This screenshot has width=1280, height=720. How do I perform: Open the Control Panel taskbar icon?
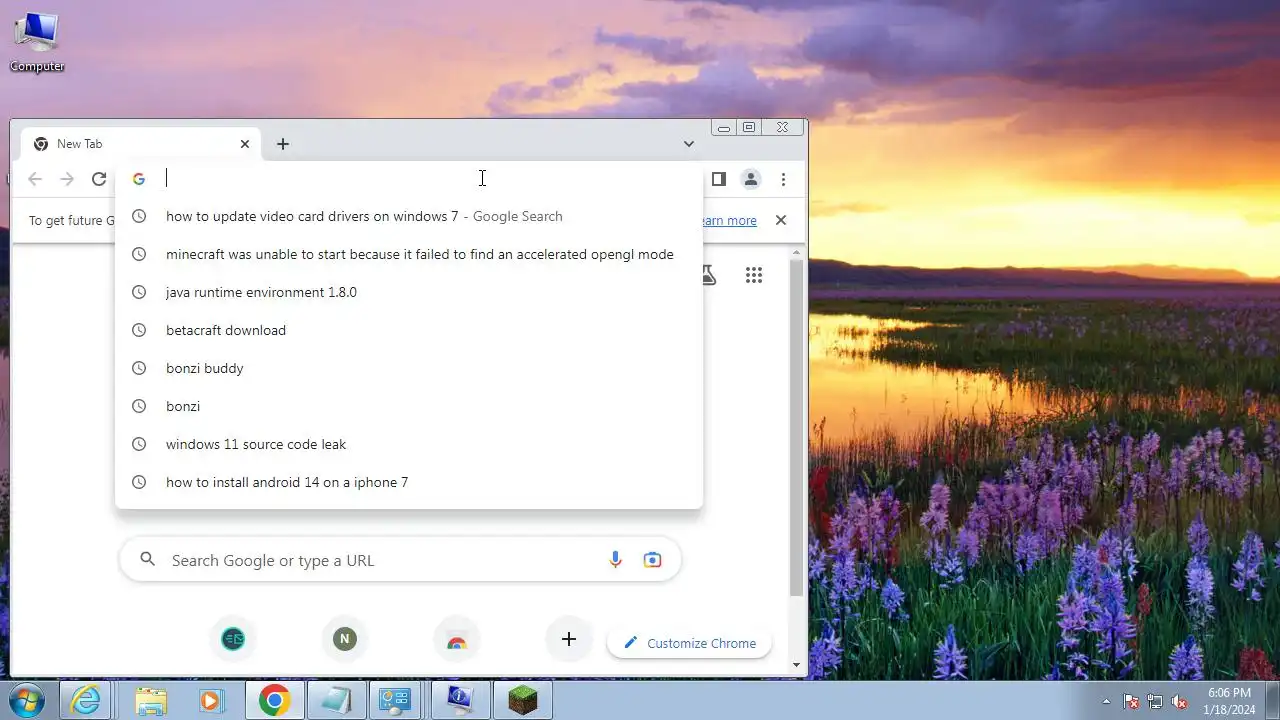397,700
